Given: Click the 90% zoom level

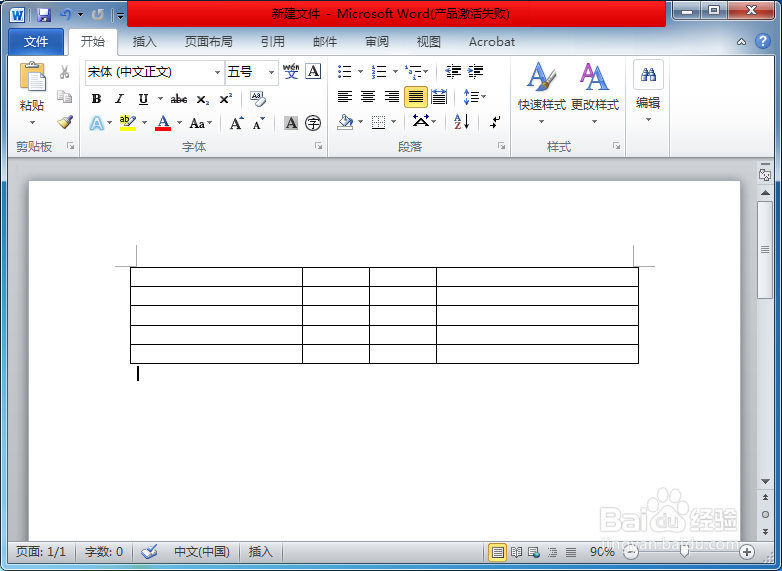Looking at the screenshot, I should point(602,552).
